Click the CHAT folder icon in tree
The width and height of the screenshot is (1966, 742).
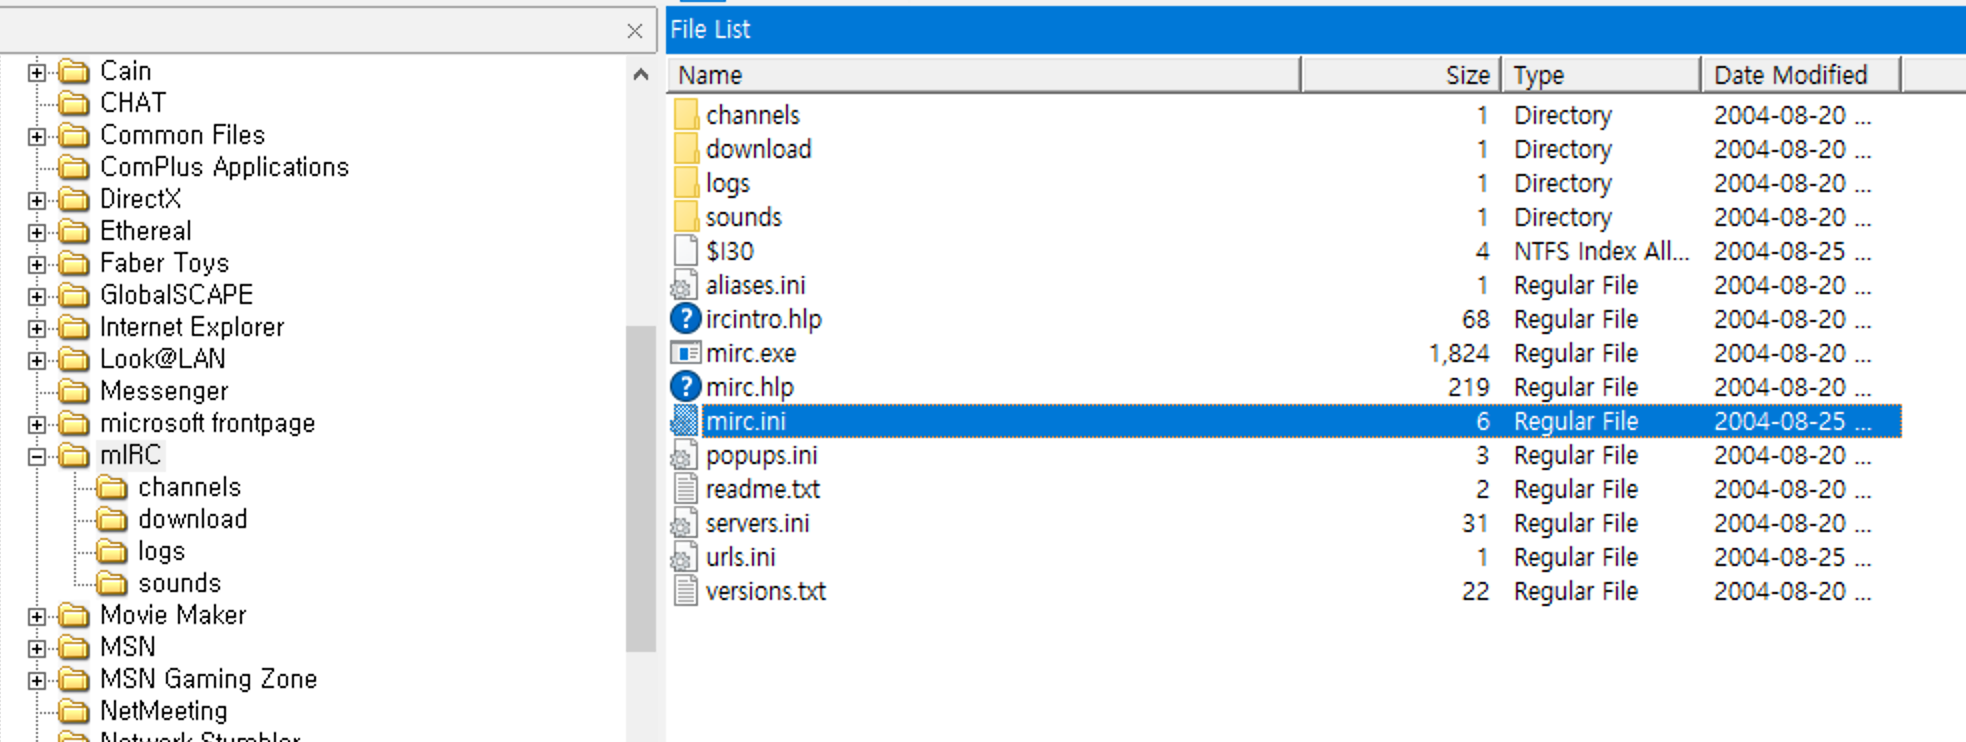pyautogui.click(x=74, y=103)
